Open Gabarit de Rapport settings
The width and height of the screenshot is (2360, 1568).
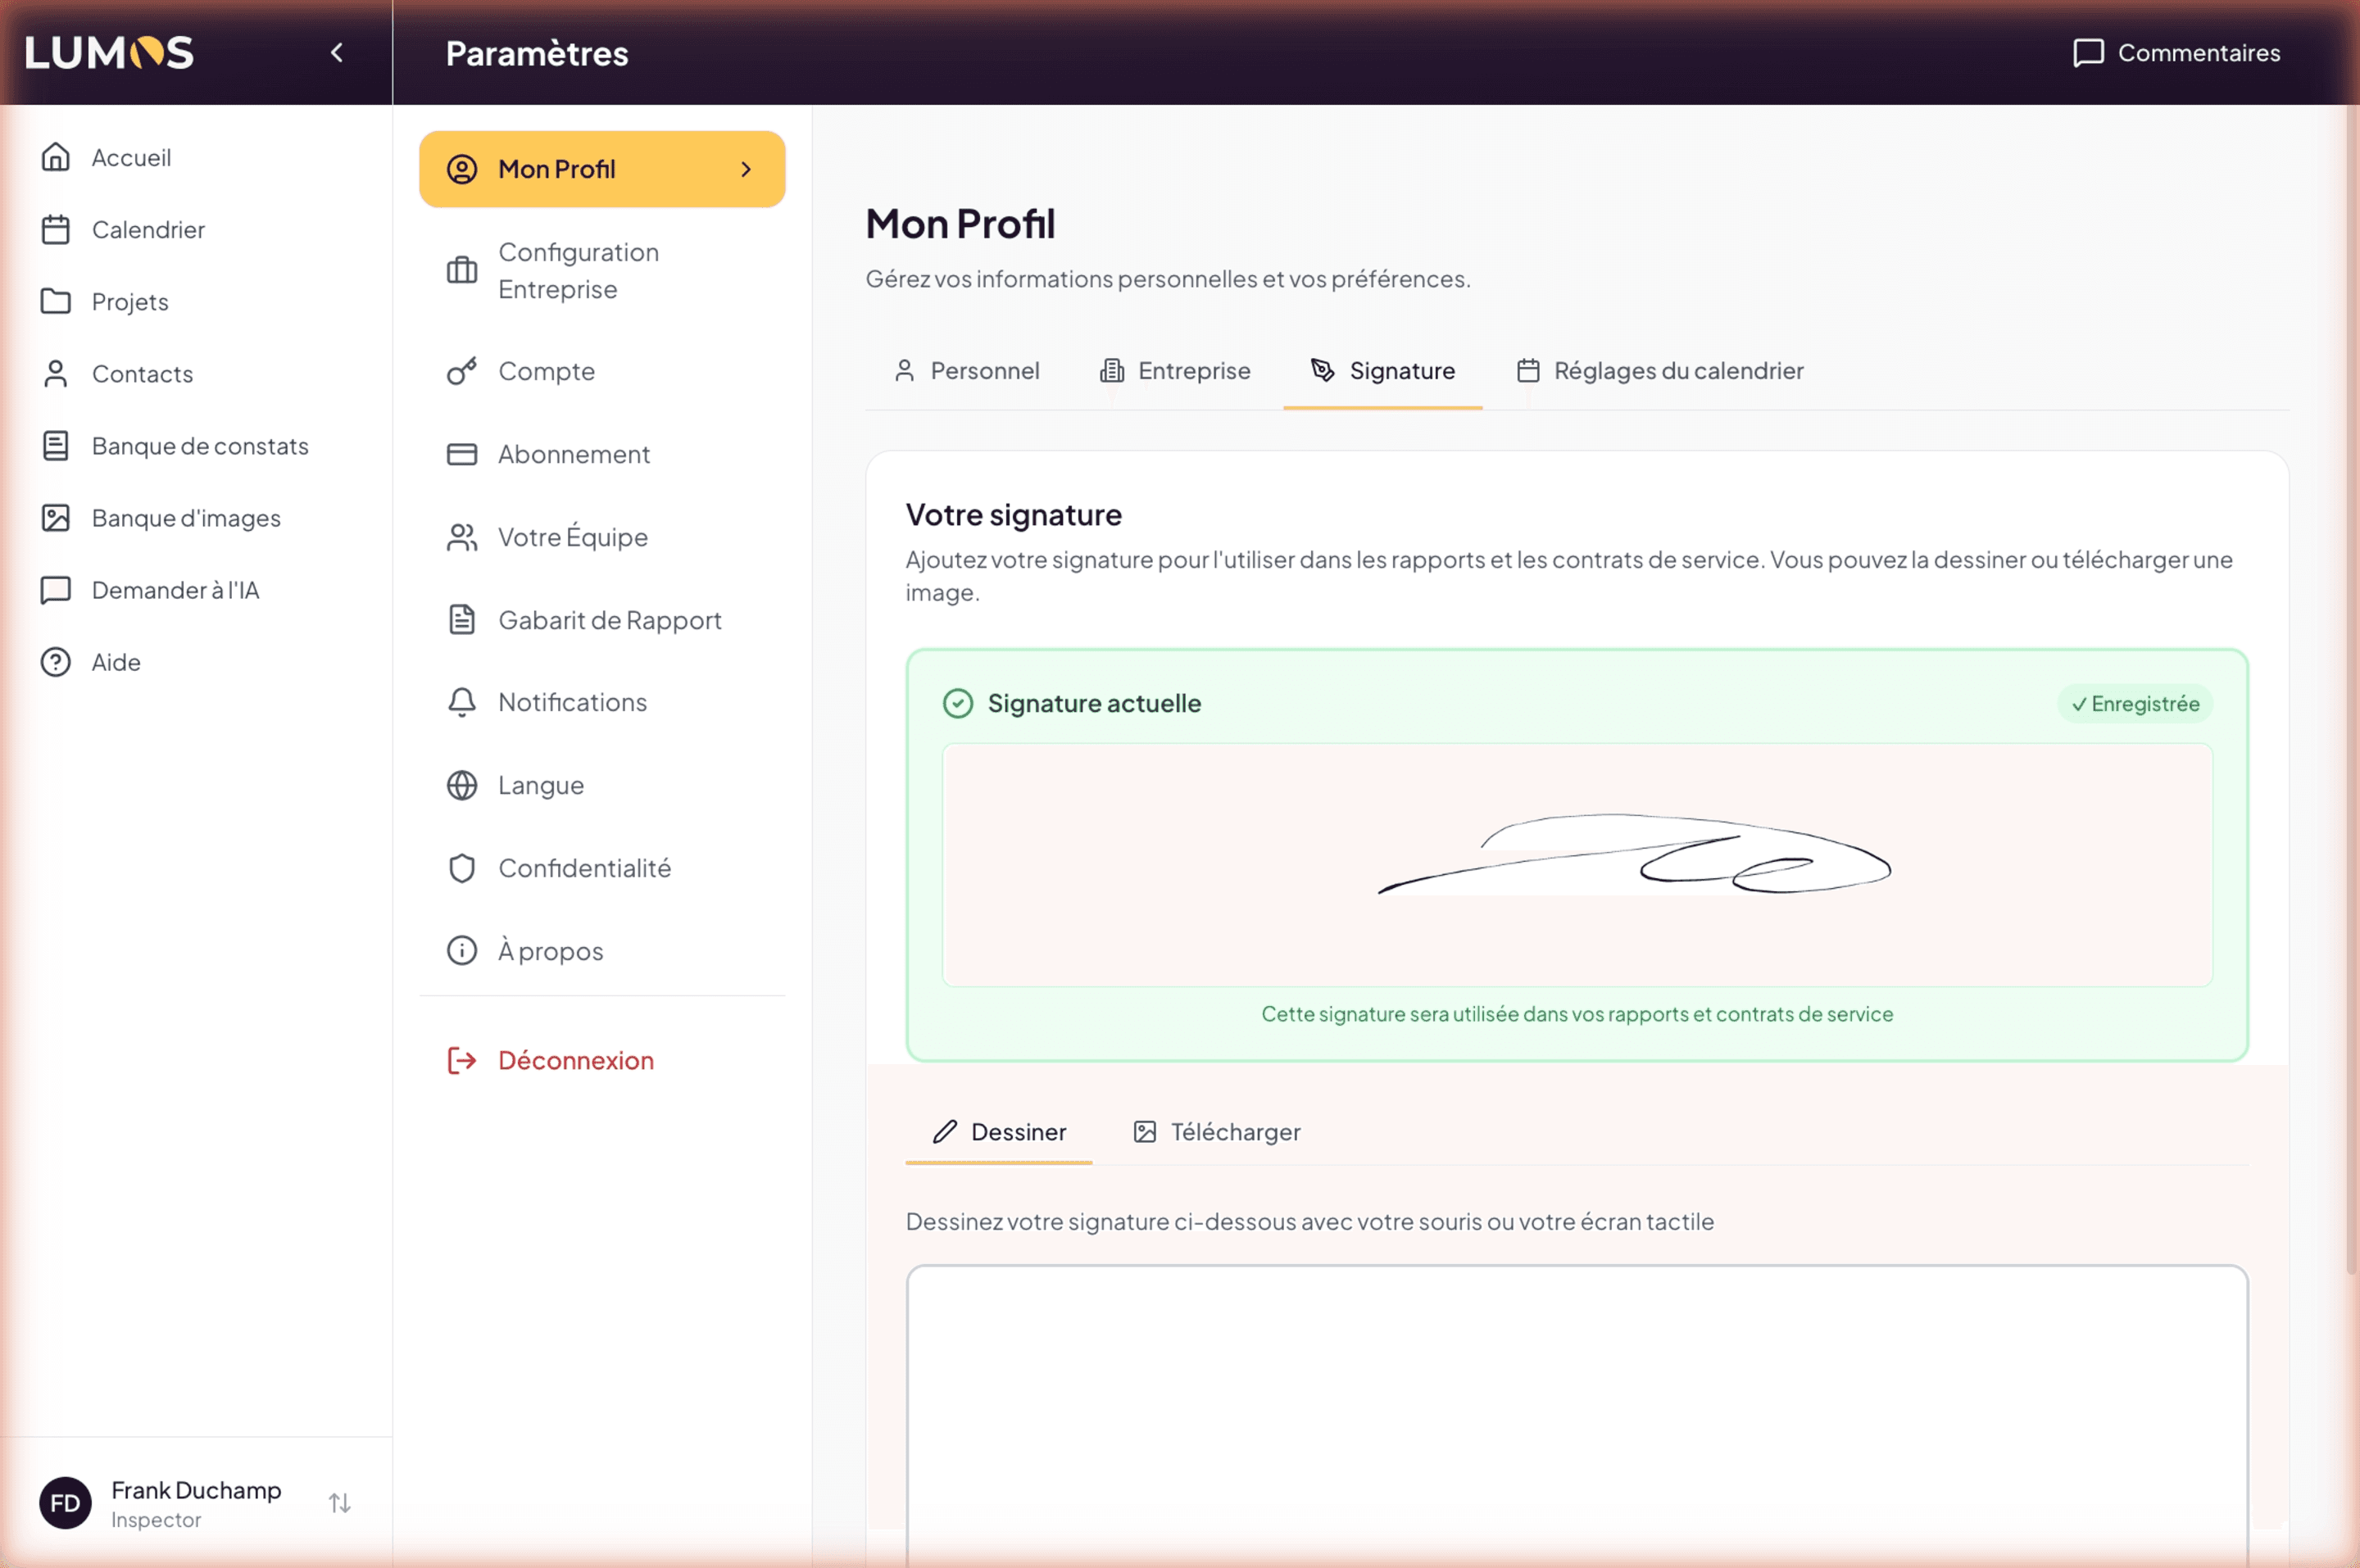(602, 620)
